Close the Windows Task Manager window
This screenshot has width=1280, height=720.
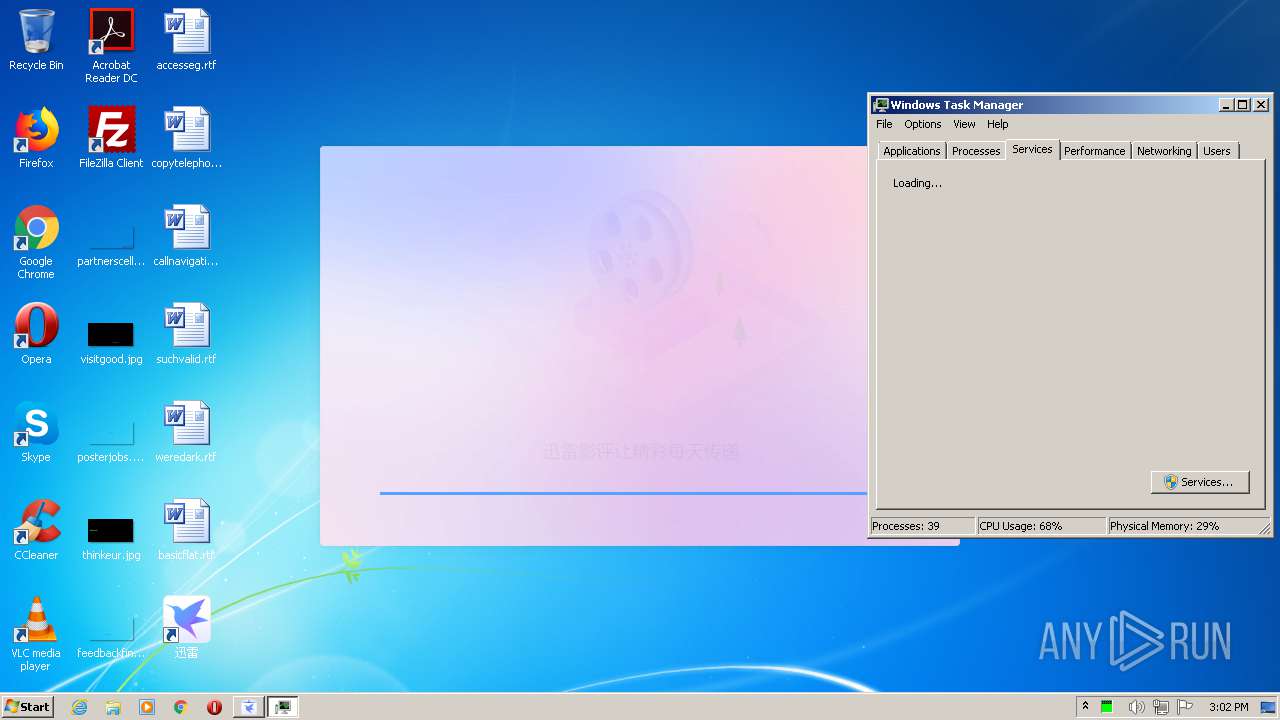[1261, 105]
